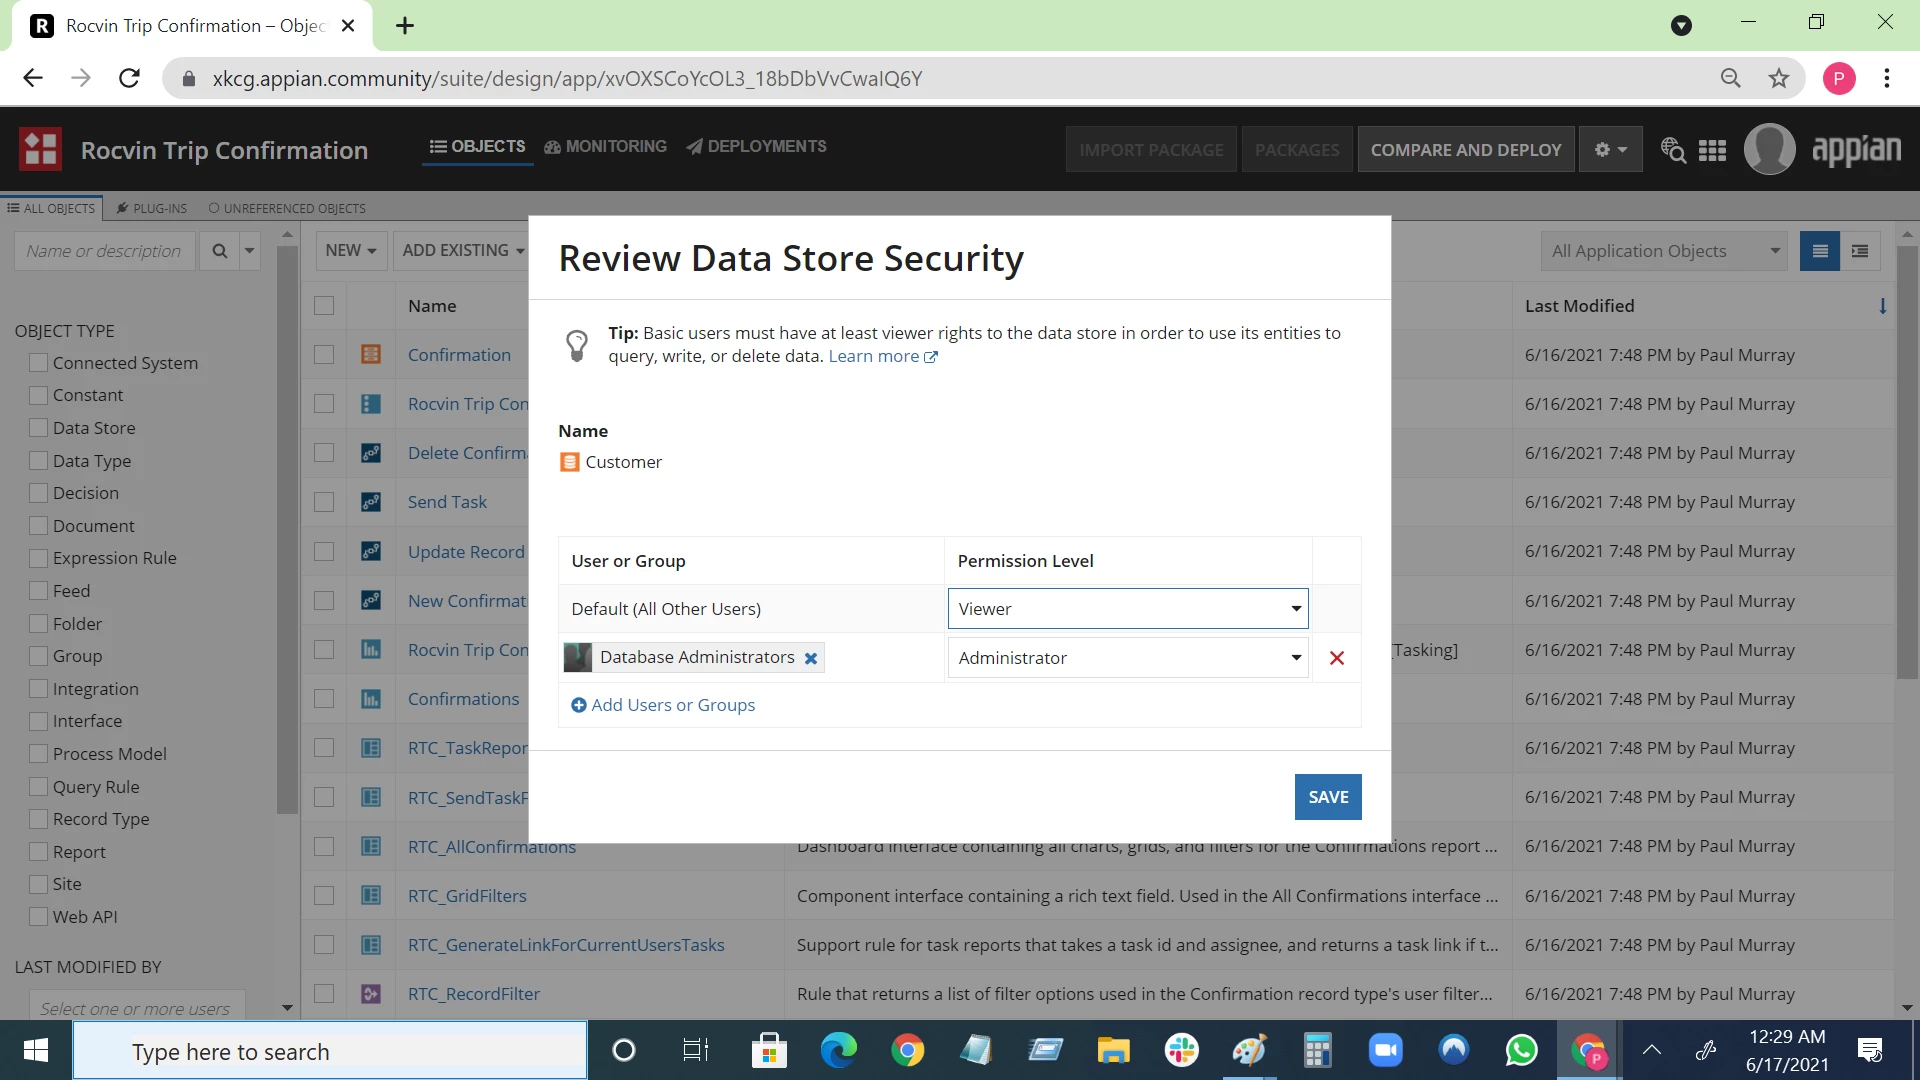Open Zoom from taskbar
The width and height of the screenshot is (1920, 1080).
[1385, 1050]
